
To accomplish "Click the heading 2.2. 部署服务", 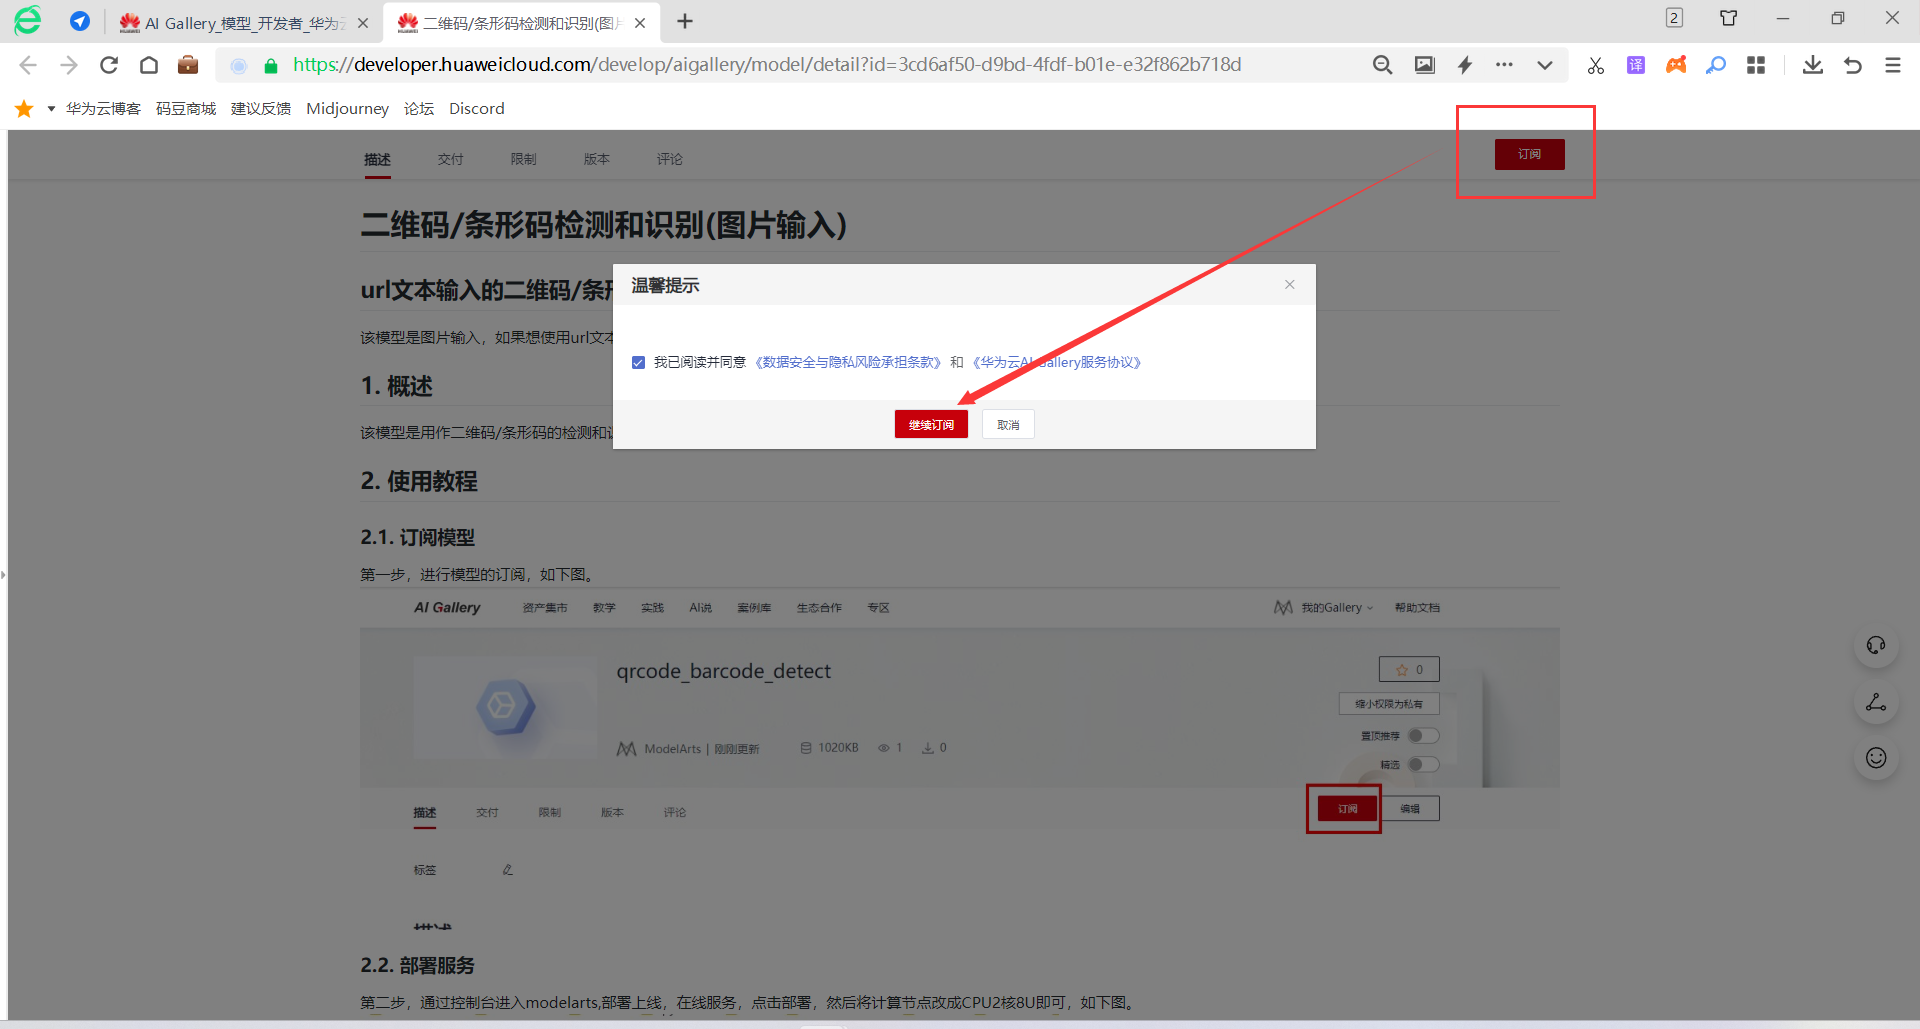I will (418, 965).
